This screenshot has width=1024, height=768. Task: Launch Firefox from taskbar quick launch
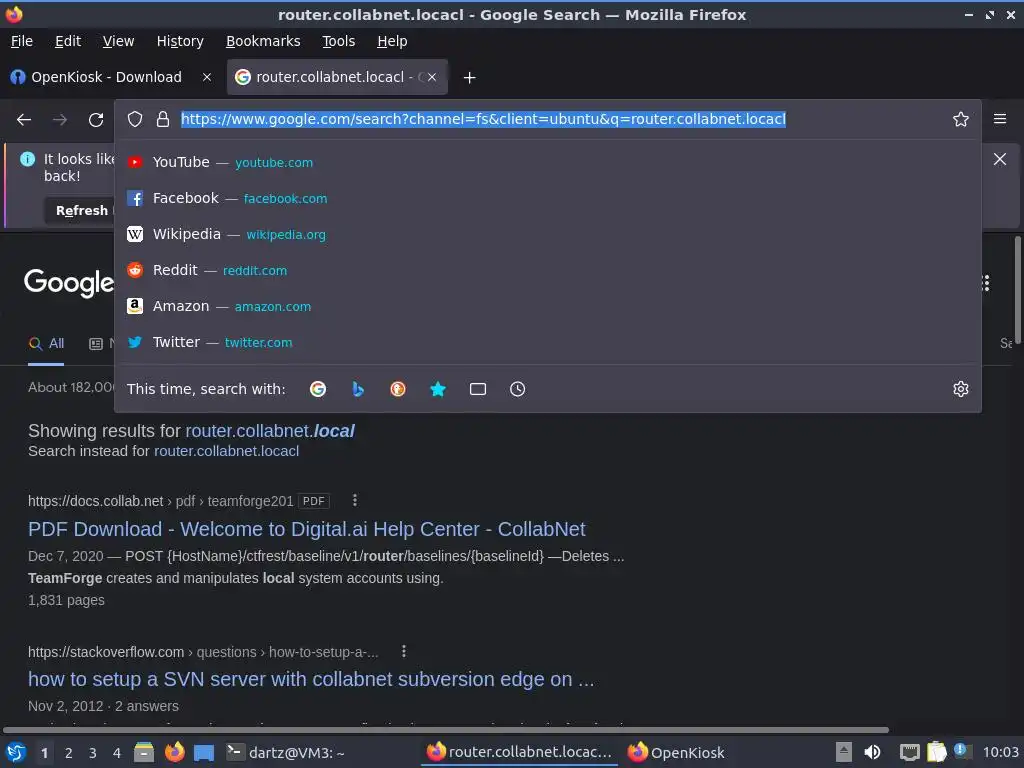tap(174, 752)
